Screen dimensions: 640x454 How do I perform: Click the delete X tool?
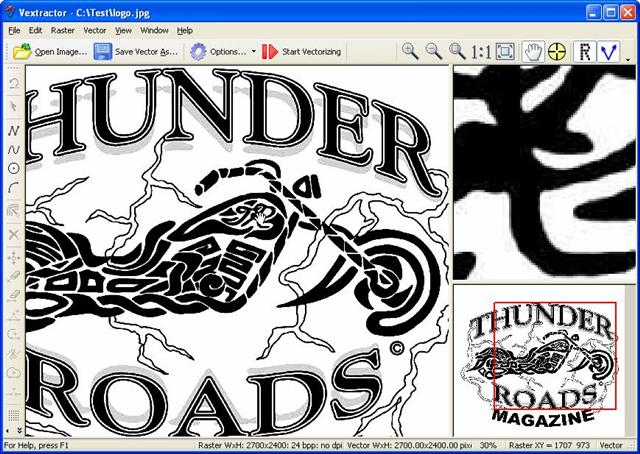14,234
